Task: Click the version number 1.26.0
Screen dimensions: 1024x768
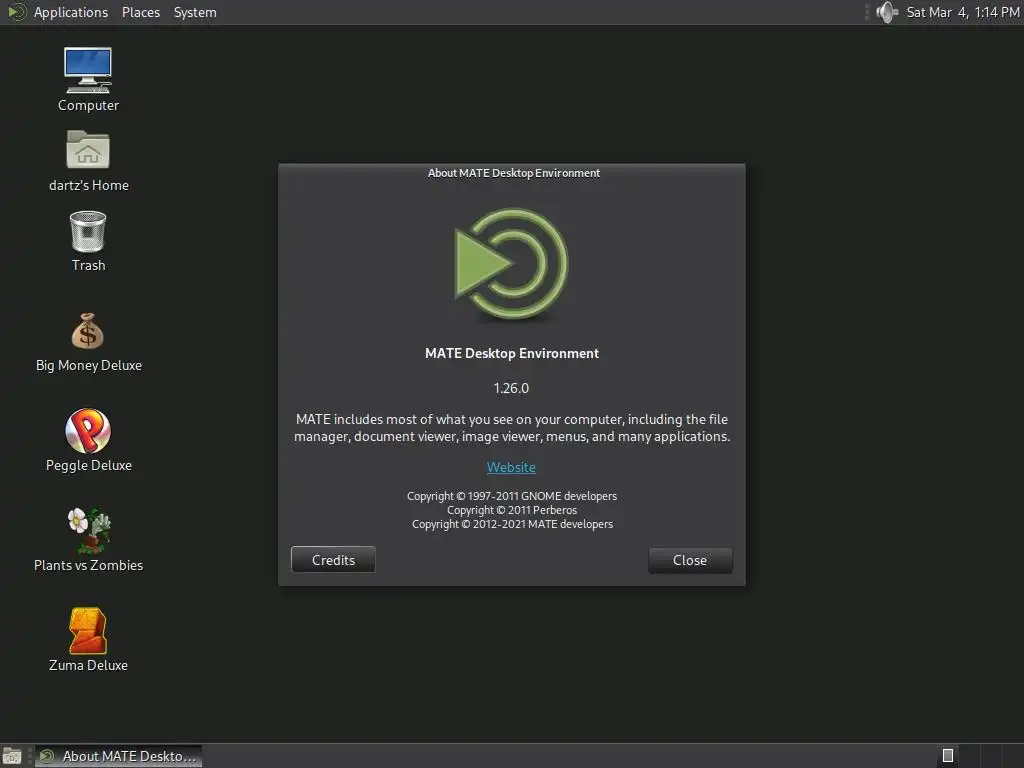Action: click(511, 388)
